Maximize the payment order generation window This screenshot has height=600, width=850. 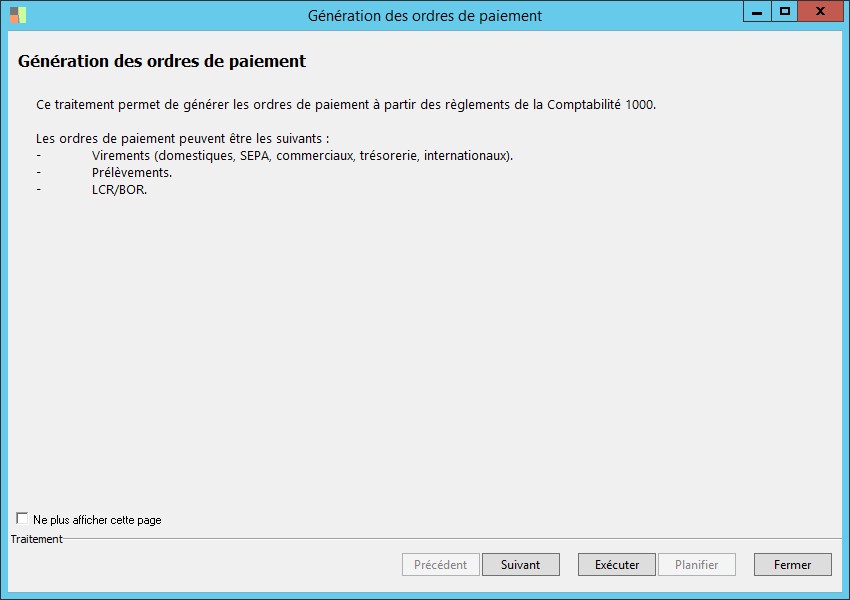(x=785, y=12)
